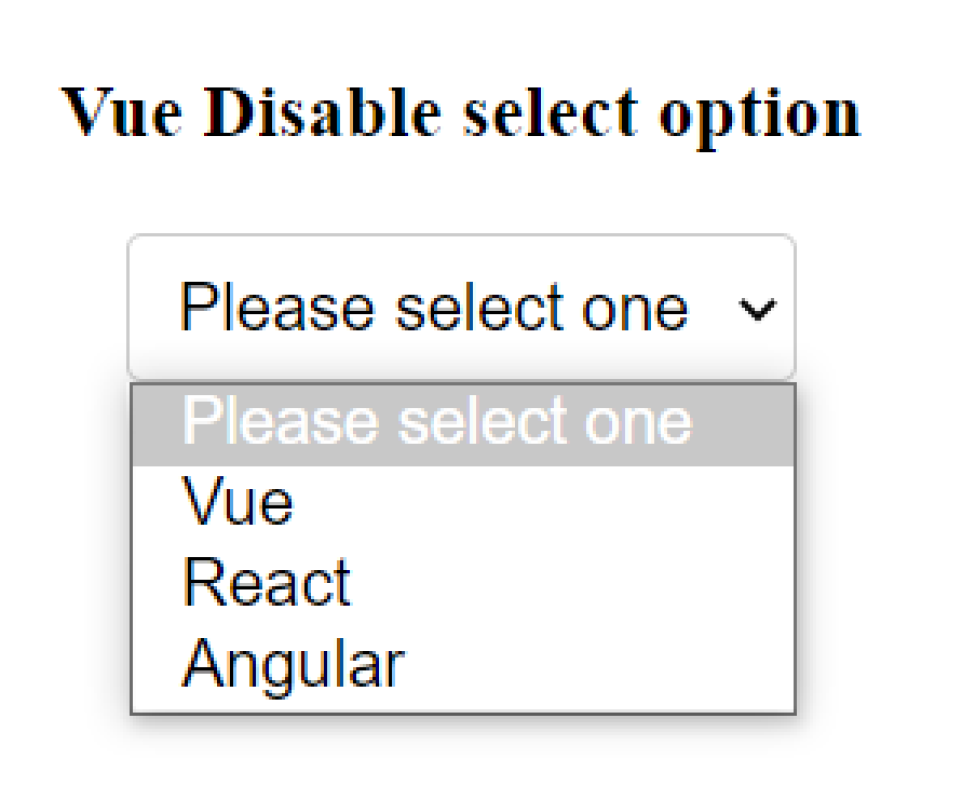Viewport: 962px width, 800px height.
Task: Click highlighted 'Please select one' list option
Action: (x=436, y=423)
